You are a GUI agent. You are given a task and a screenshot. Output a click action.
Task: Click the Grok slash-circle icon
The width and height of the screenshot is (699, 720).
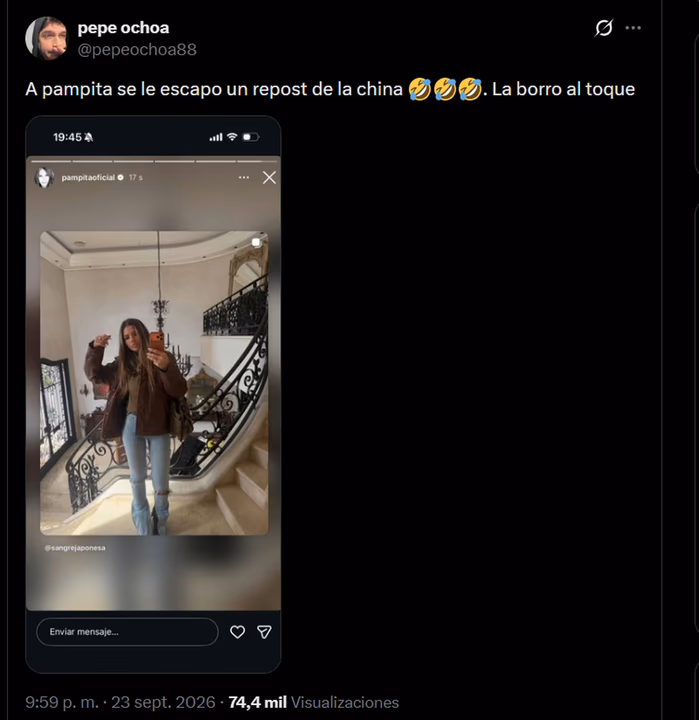click(x=603, y=28)
